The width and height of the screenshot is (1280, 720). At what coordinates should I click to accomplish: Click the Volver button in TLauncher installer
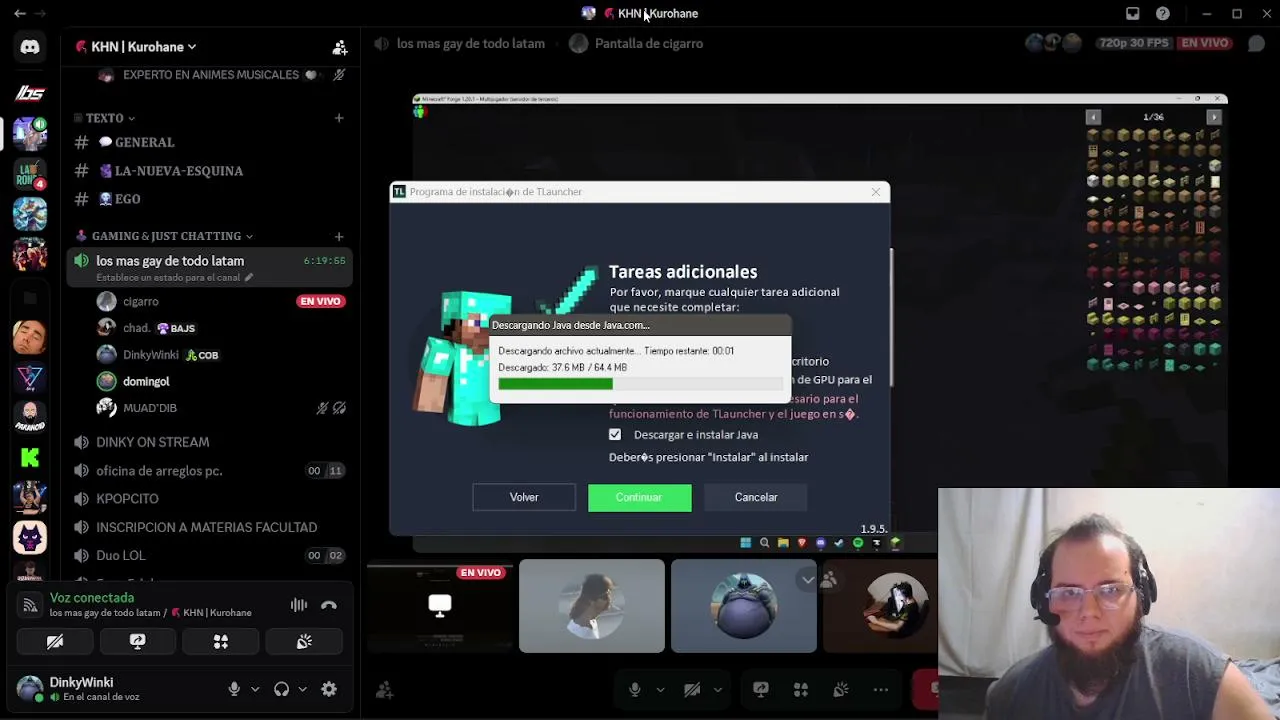(x=524, y=497)
